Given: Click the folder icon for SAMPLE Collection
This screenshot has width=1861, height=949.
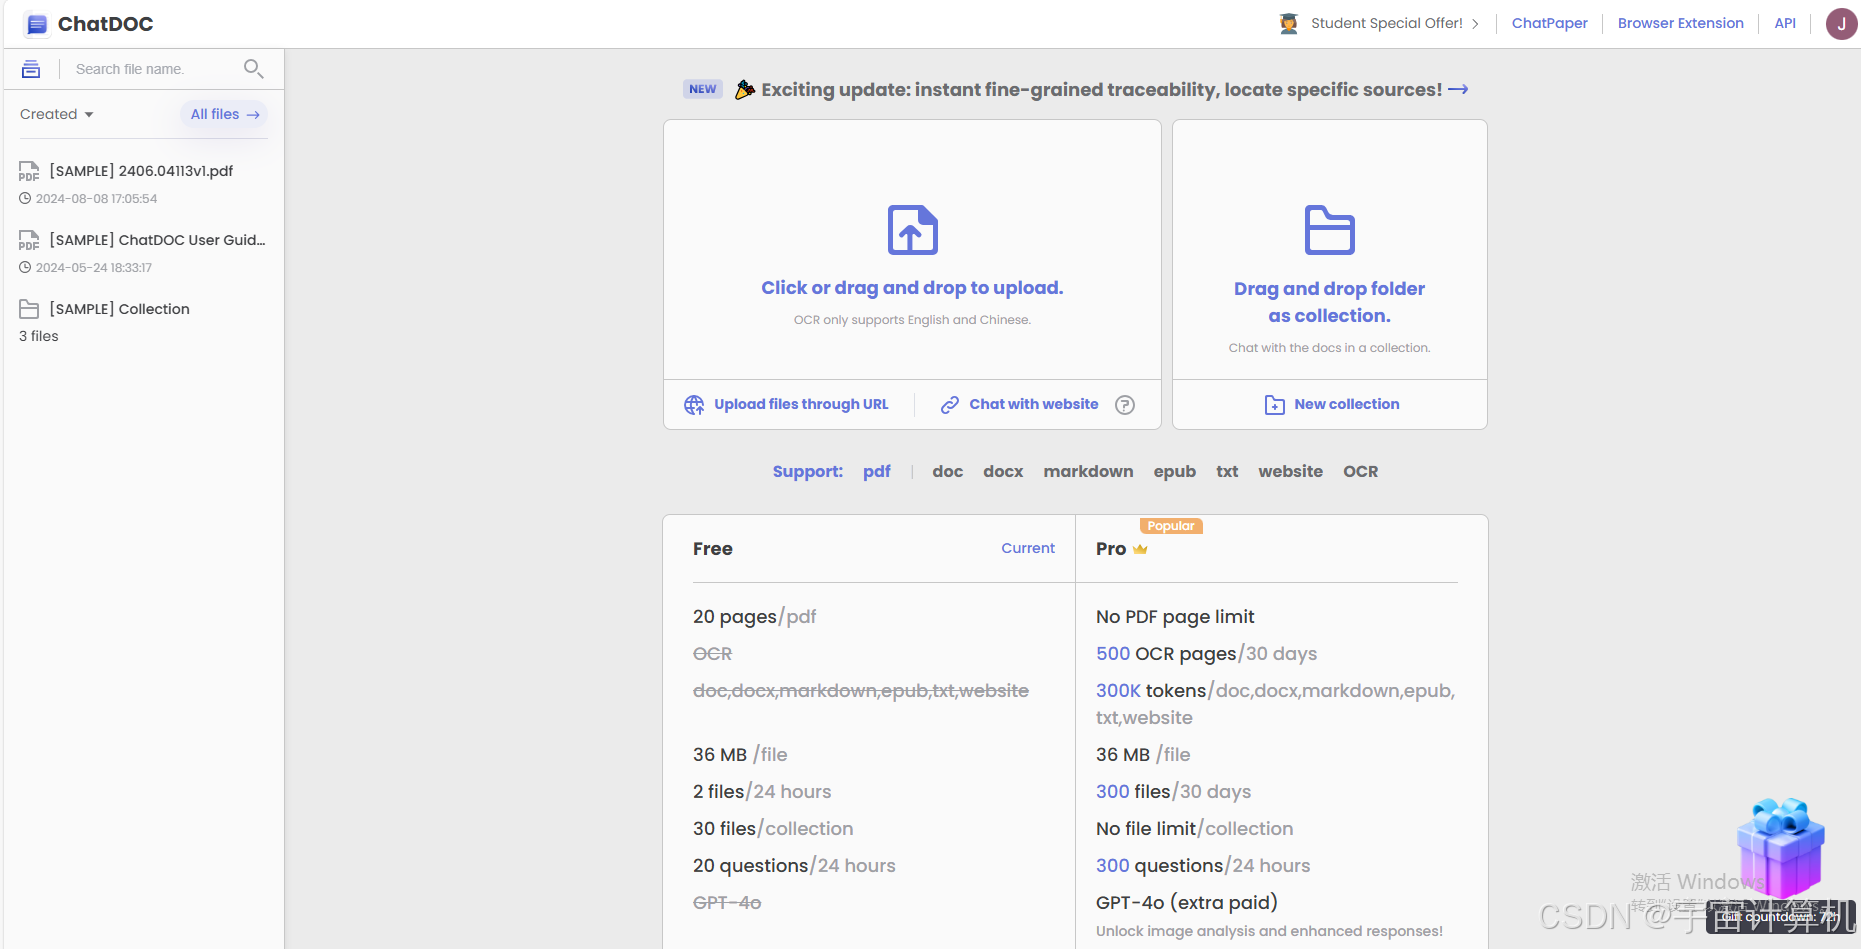Looking at the screenshot, I should (29, 309).
